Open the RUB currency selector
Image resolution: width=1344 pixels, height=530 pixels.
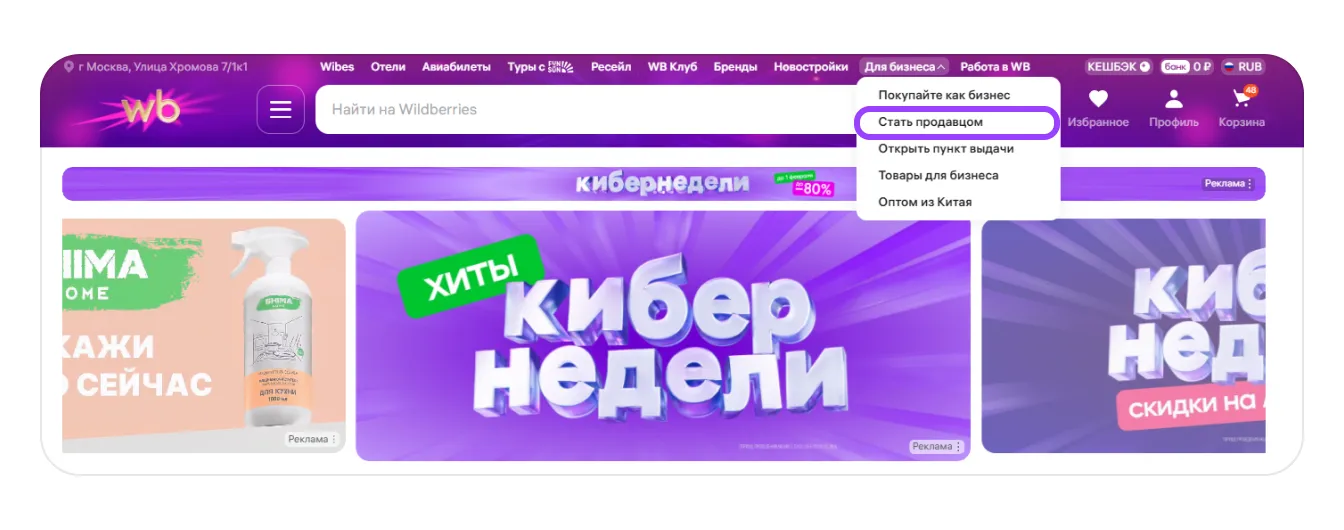click(x=1243, y=67)
